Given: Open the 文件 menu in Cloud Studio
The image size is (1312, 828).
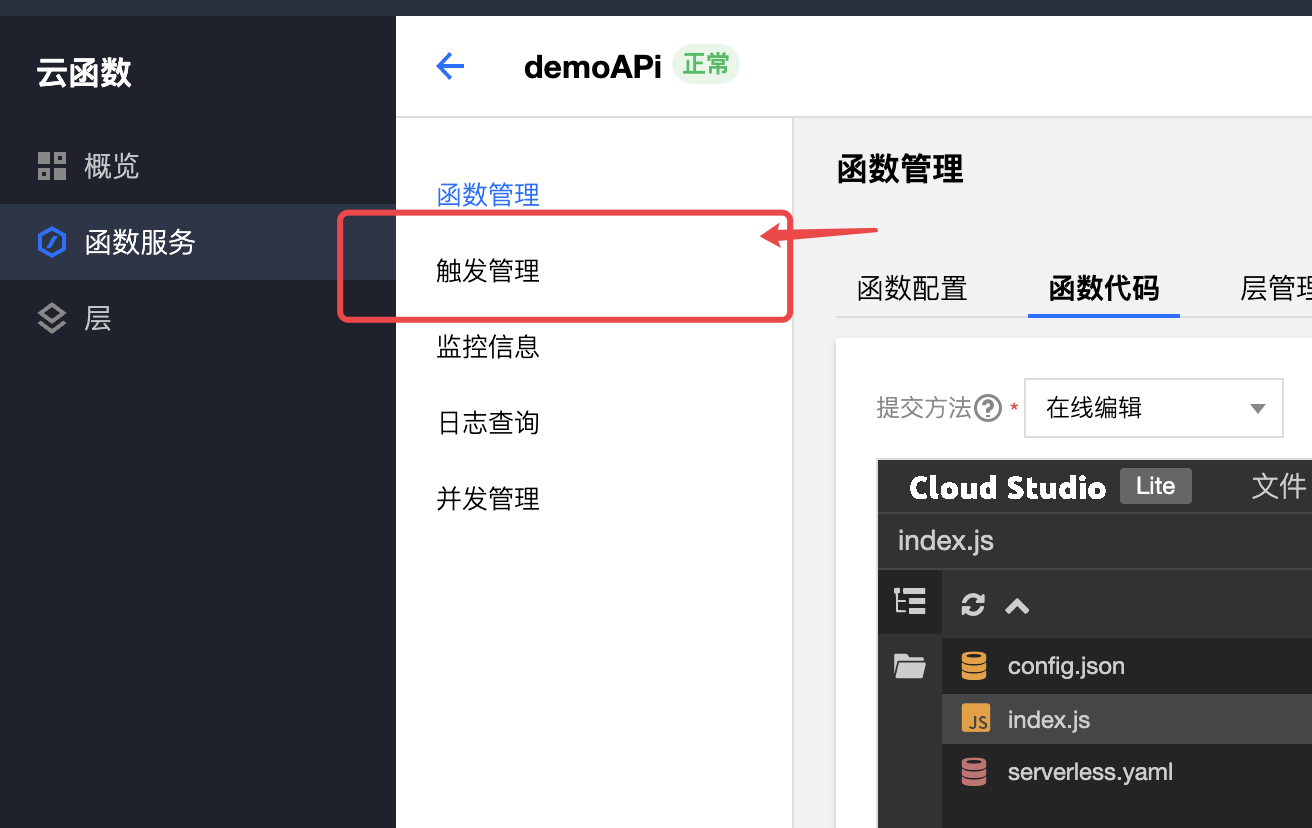Looking at the screenshot, I should 1278,487.
